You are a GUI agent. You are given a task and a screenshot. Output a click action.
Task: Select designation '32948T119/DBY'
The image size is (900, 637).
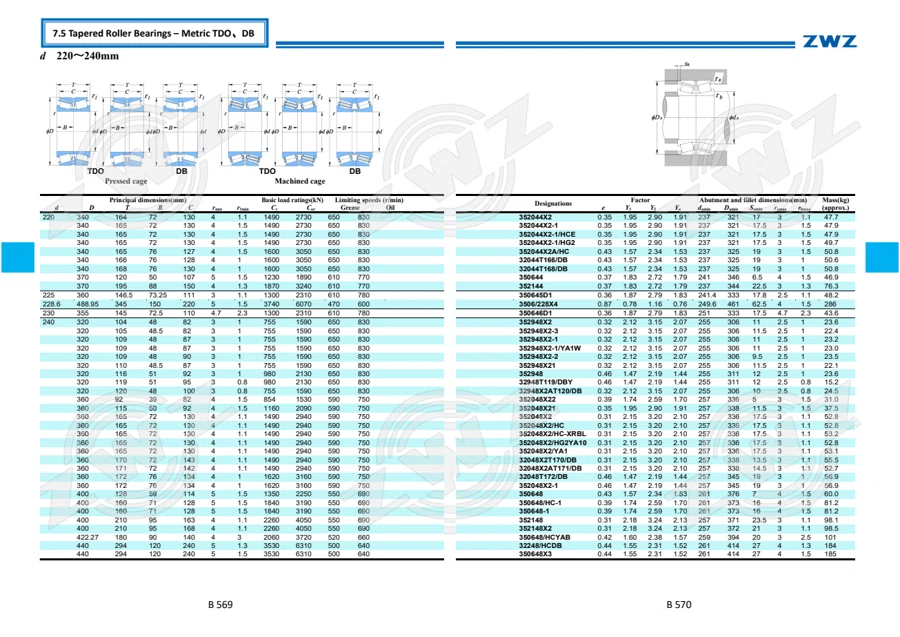pyautogui.click(x=545, y=382)
